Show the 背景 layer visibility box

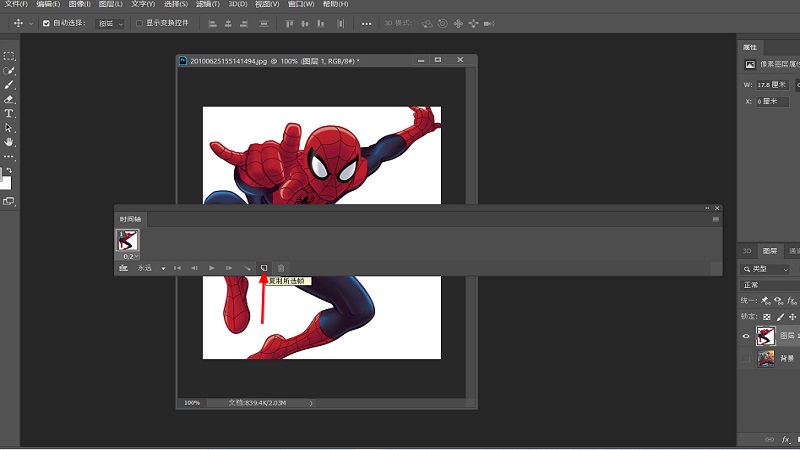click(746, 359)
